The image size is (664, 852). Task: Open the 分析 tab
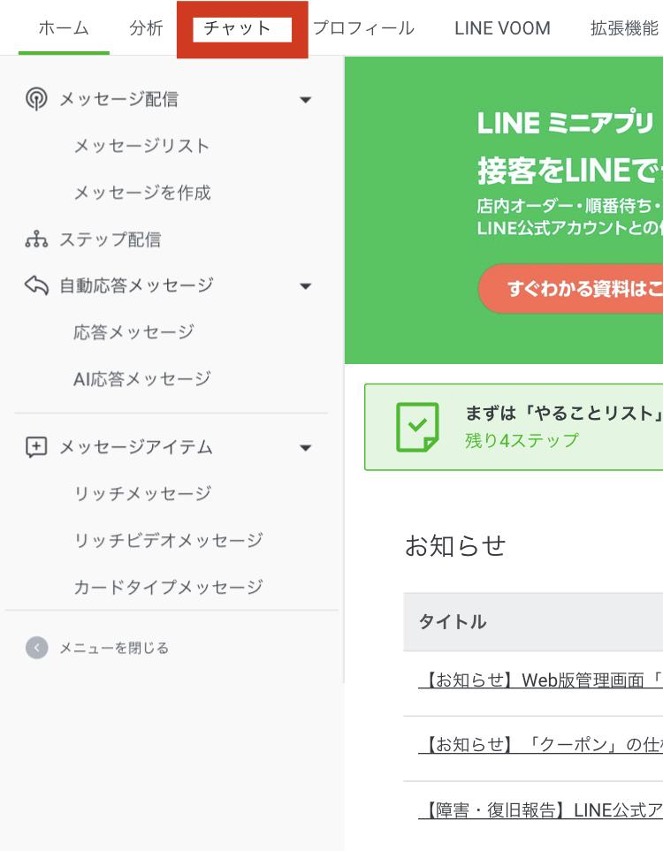point(146,28)
